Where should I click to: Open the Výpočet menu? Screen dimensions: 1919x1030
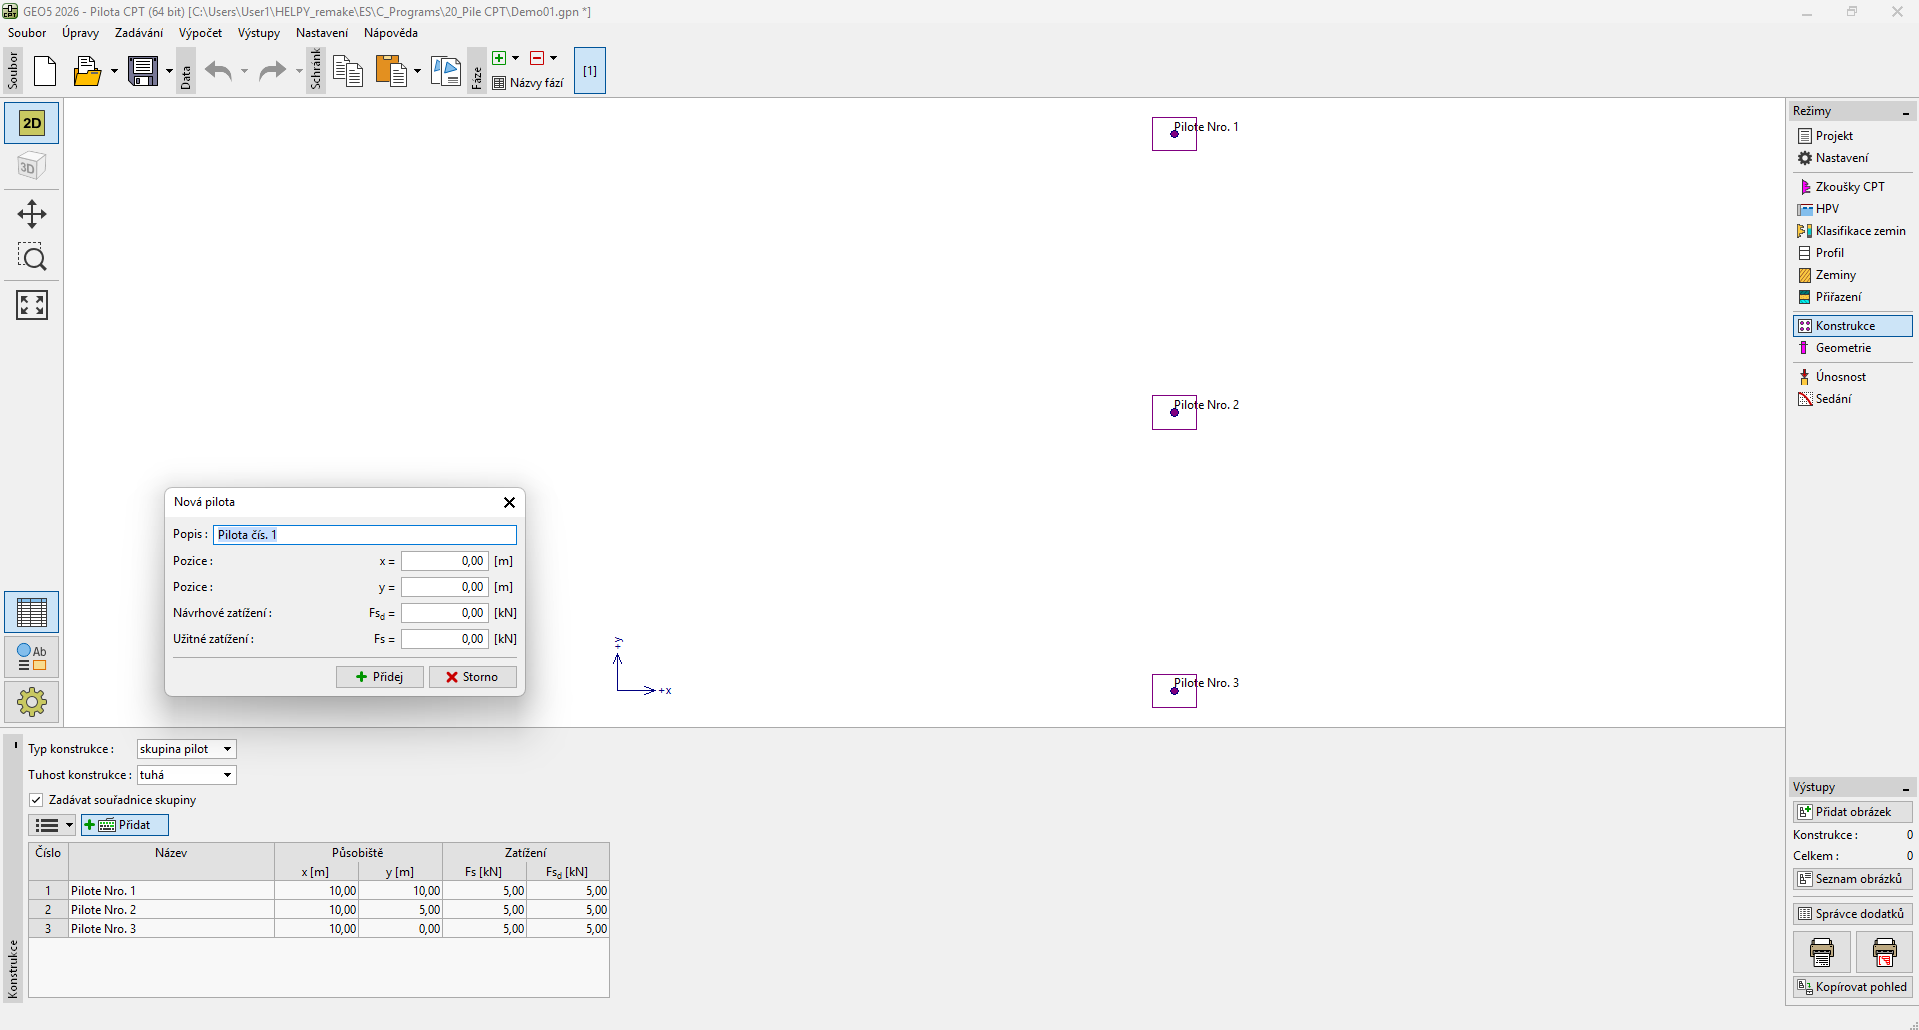pyautogui.click(x=200, y=33)
